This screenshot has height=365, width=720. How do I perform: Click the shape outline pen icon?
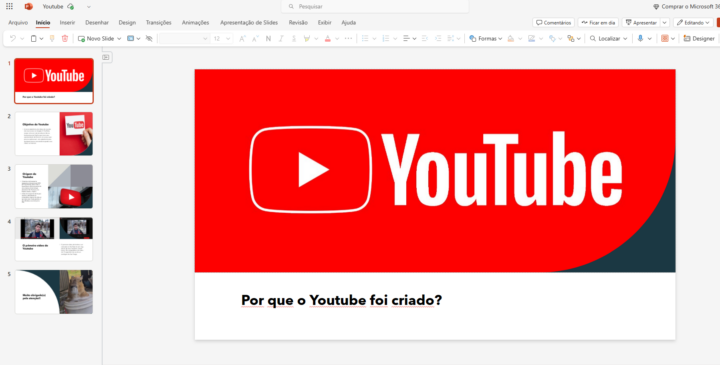click(531, 39)
